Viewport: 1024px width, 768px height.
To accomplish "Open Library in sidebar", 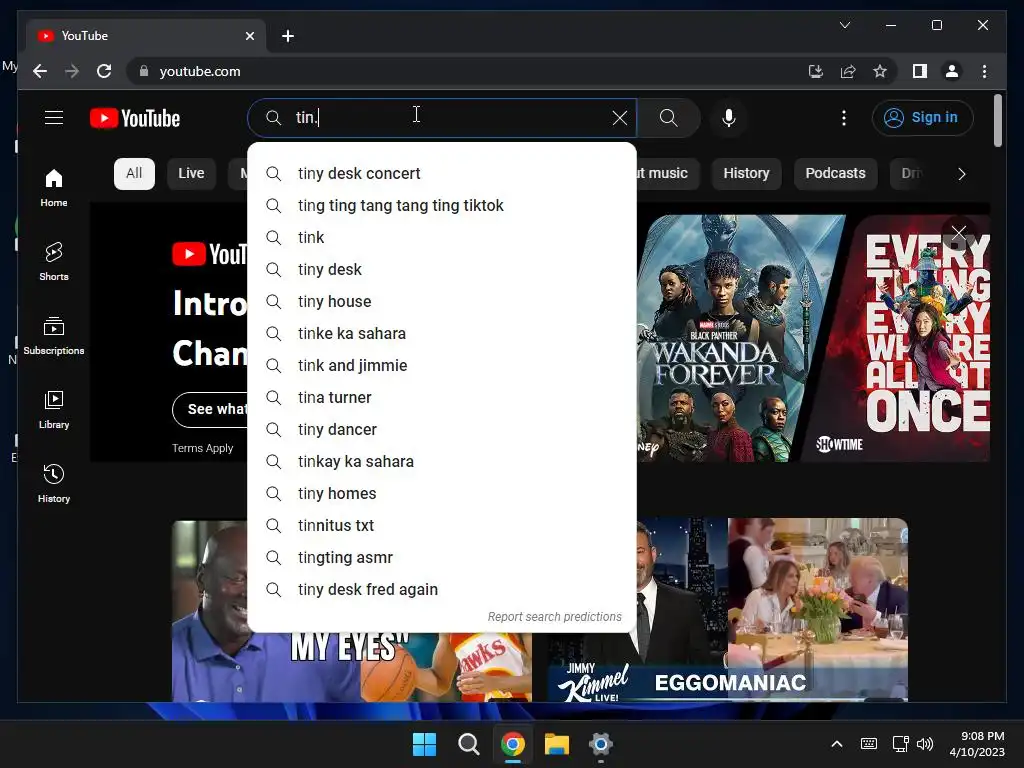I will [x=54, y=409].
